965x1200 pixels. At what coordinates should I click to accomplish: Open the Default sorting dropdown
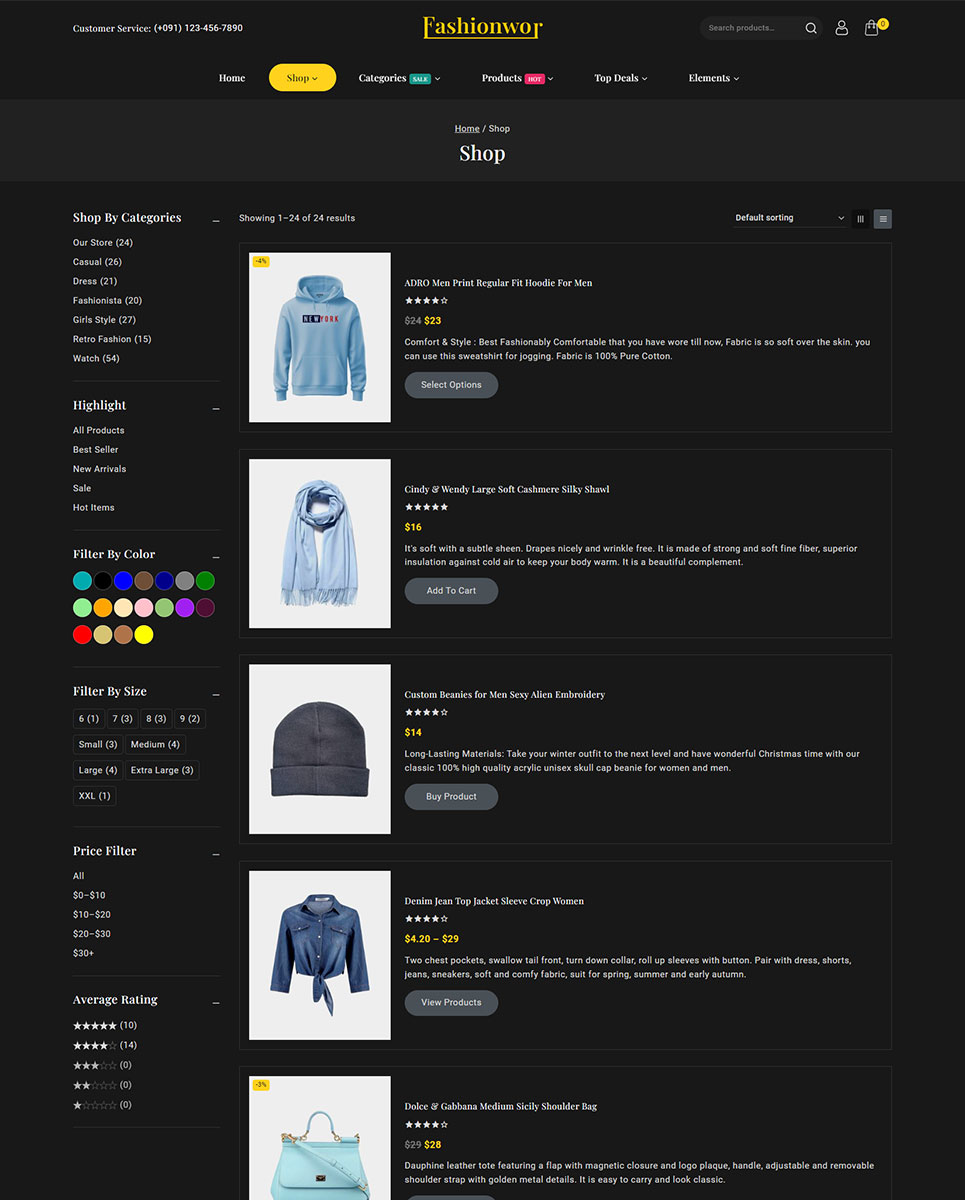(x=789, y=218)
